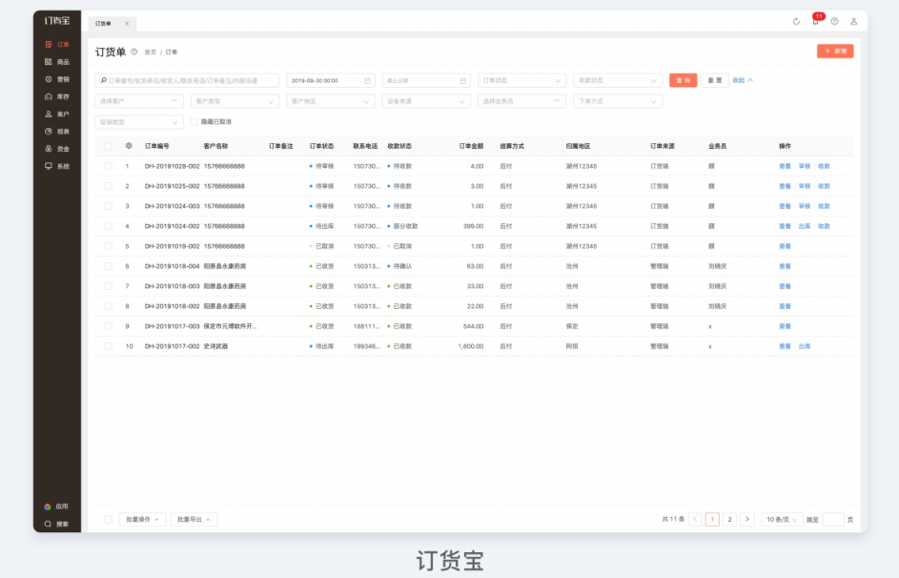Select page 1 in the pagination

pyautogui.click(x=712, y=520)
